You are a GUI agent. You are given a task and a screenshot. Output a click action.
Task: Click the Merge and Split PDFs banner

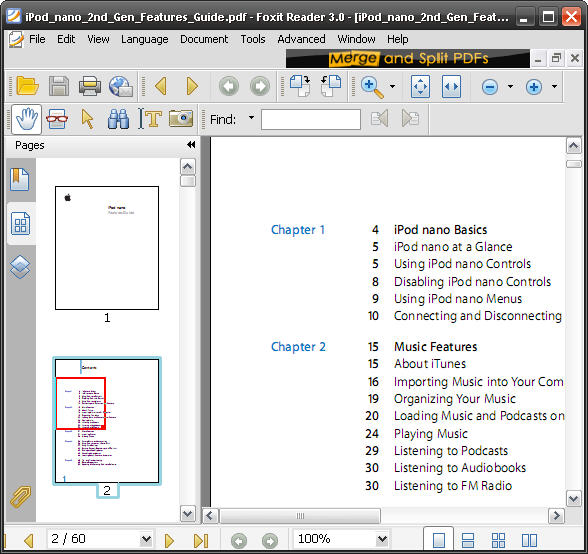[x=408, y=59]
